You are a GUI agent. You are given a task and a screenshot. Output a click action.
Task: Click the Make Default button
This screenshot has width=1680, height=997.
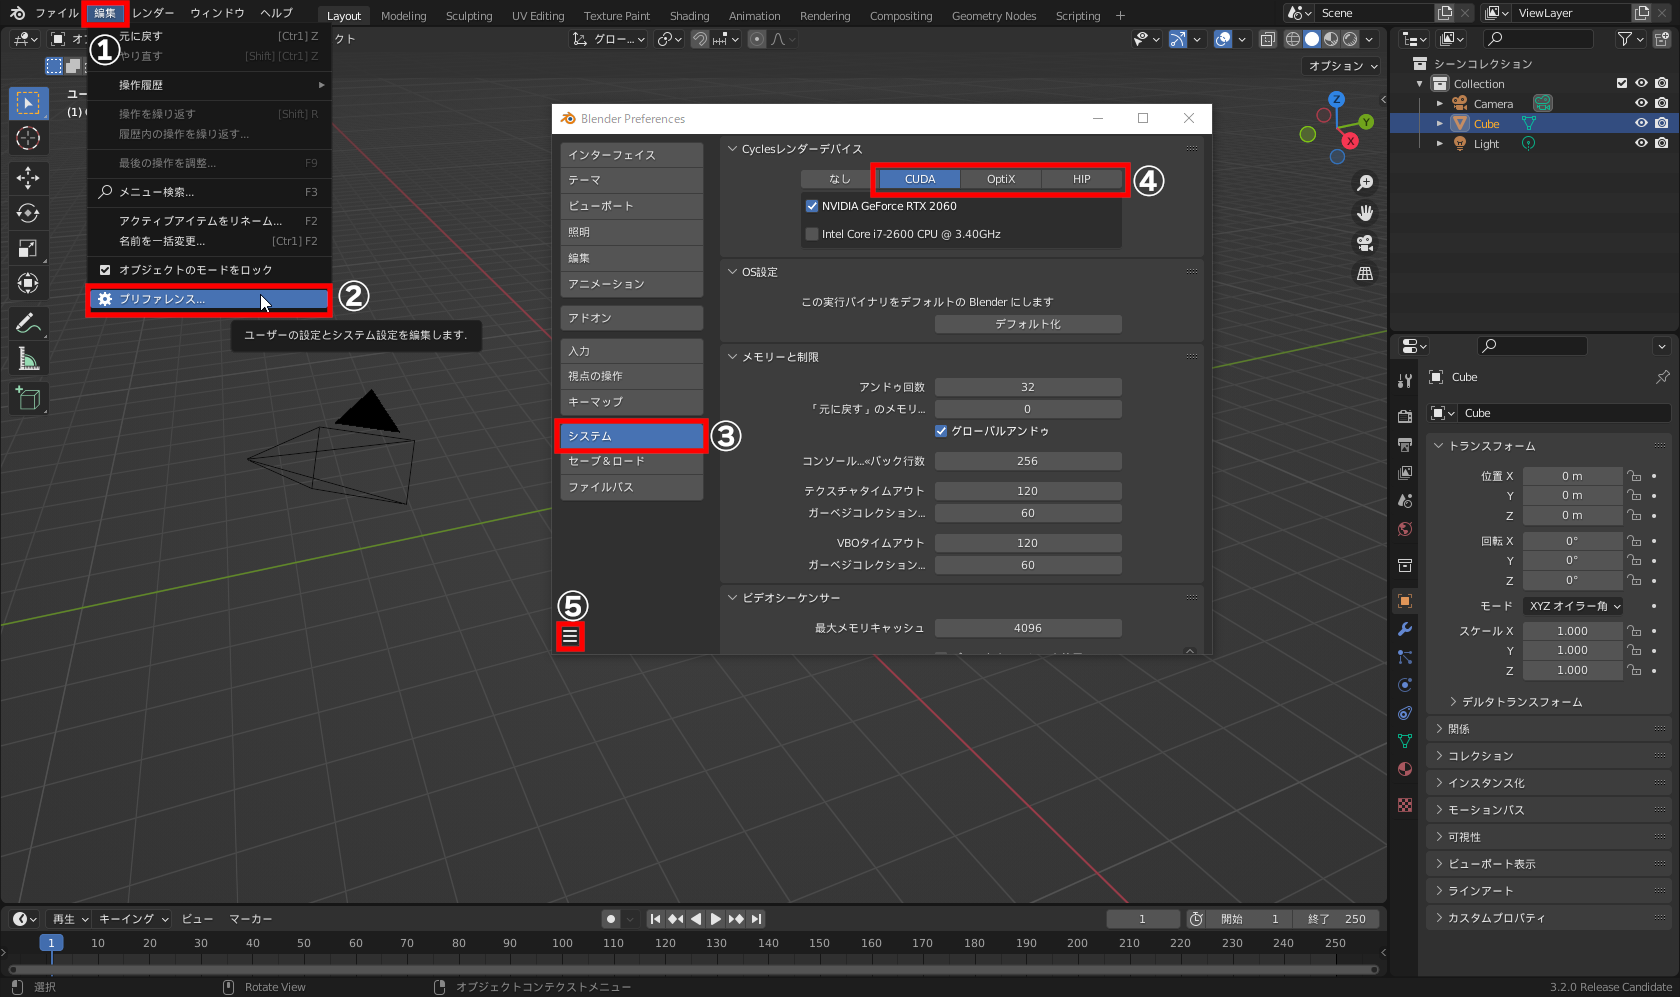tap(1028, 324)
